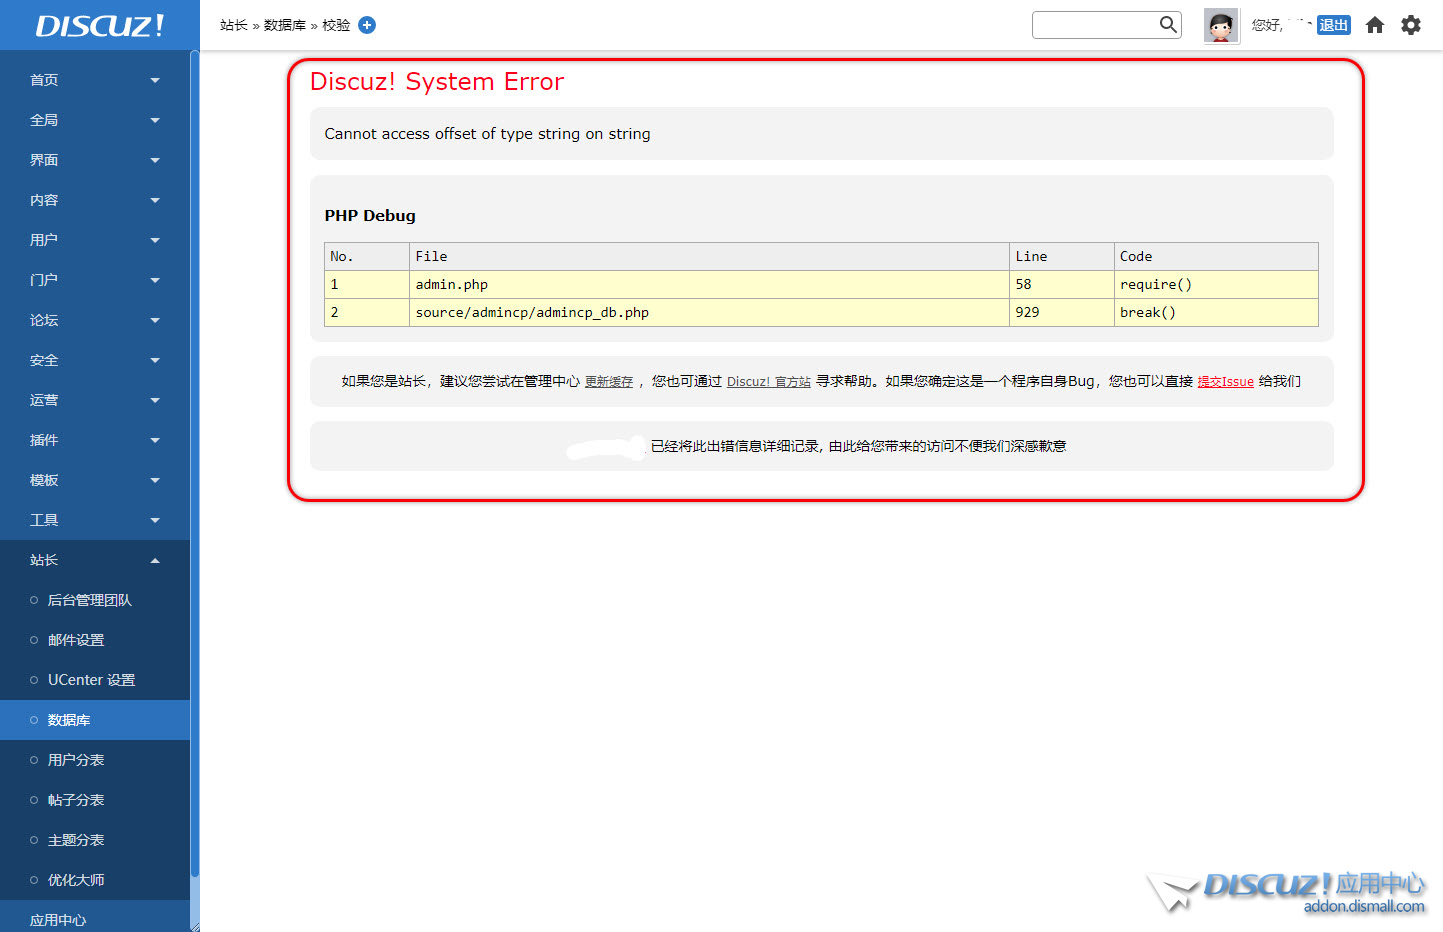This screenshot has width=1443, height=932.
Task: Expand the 论坛 sidebar menu arrow
Action: 155,320
